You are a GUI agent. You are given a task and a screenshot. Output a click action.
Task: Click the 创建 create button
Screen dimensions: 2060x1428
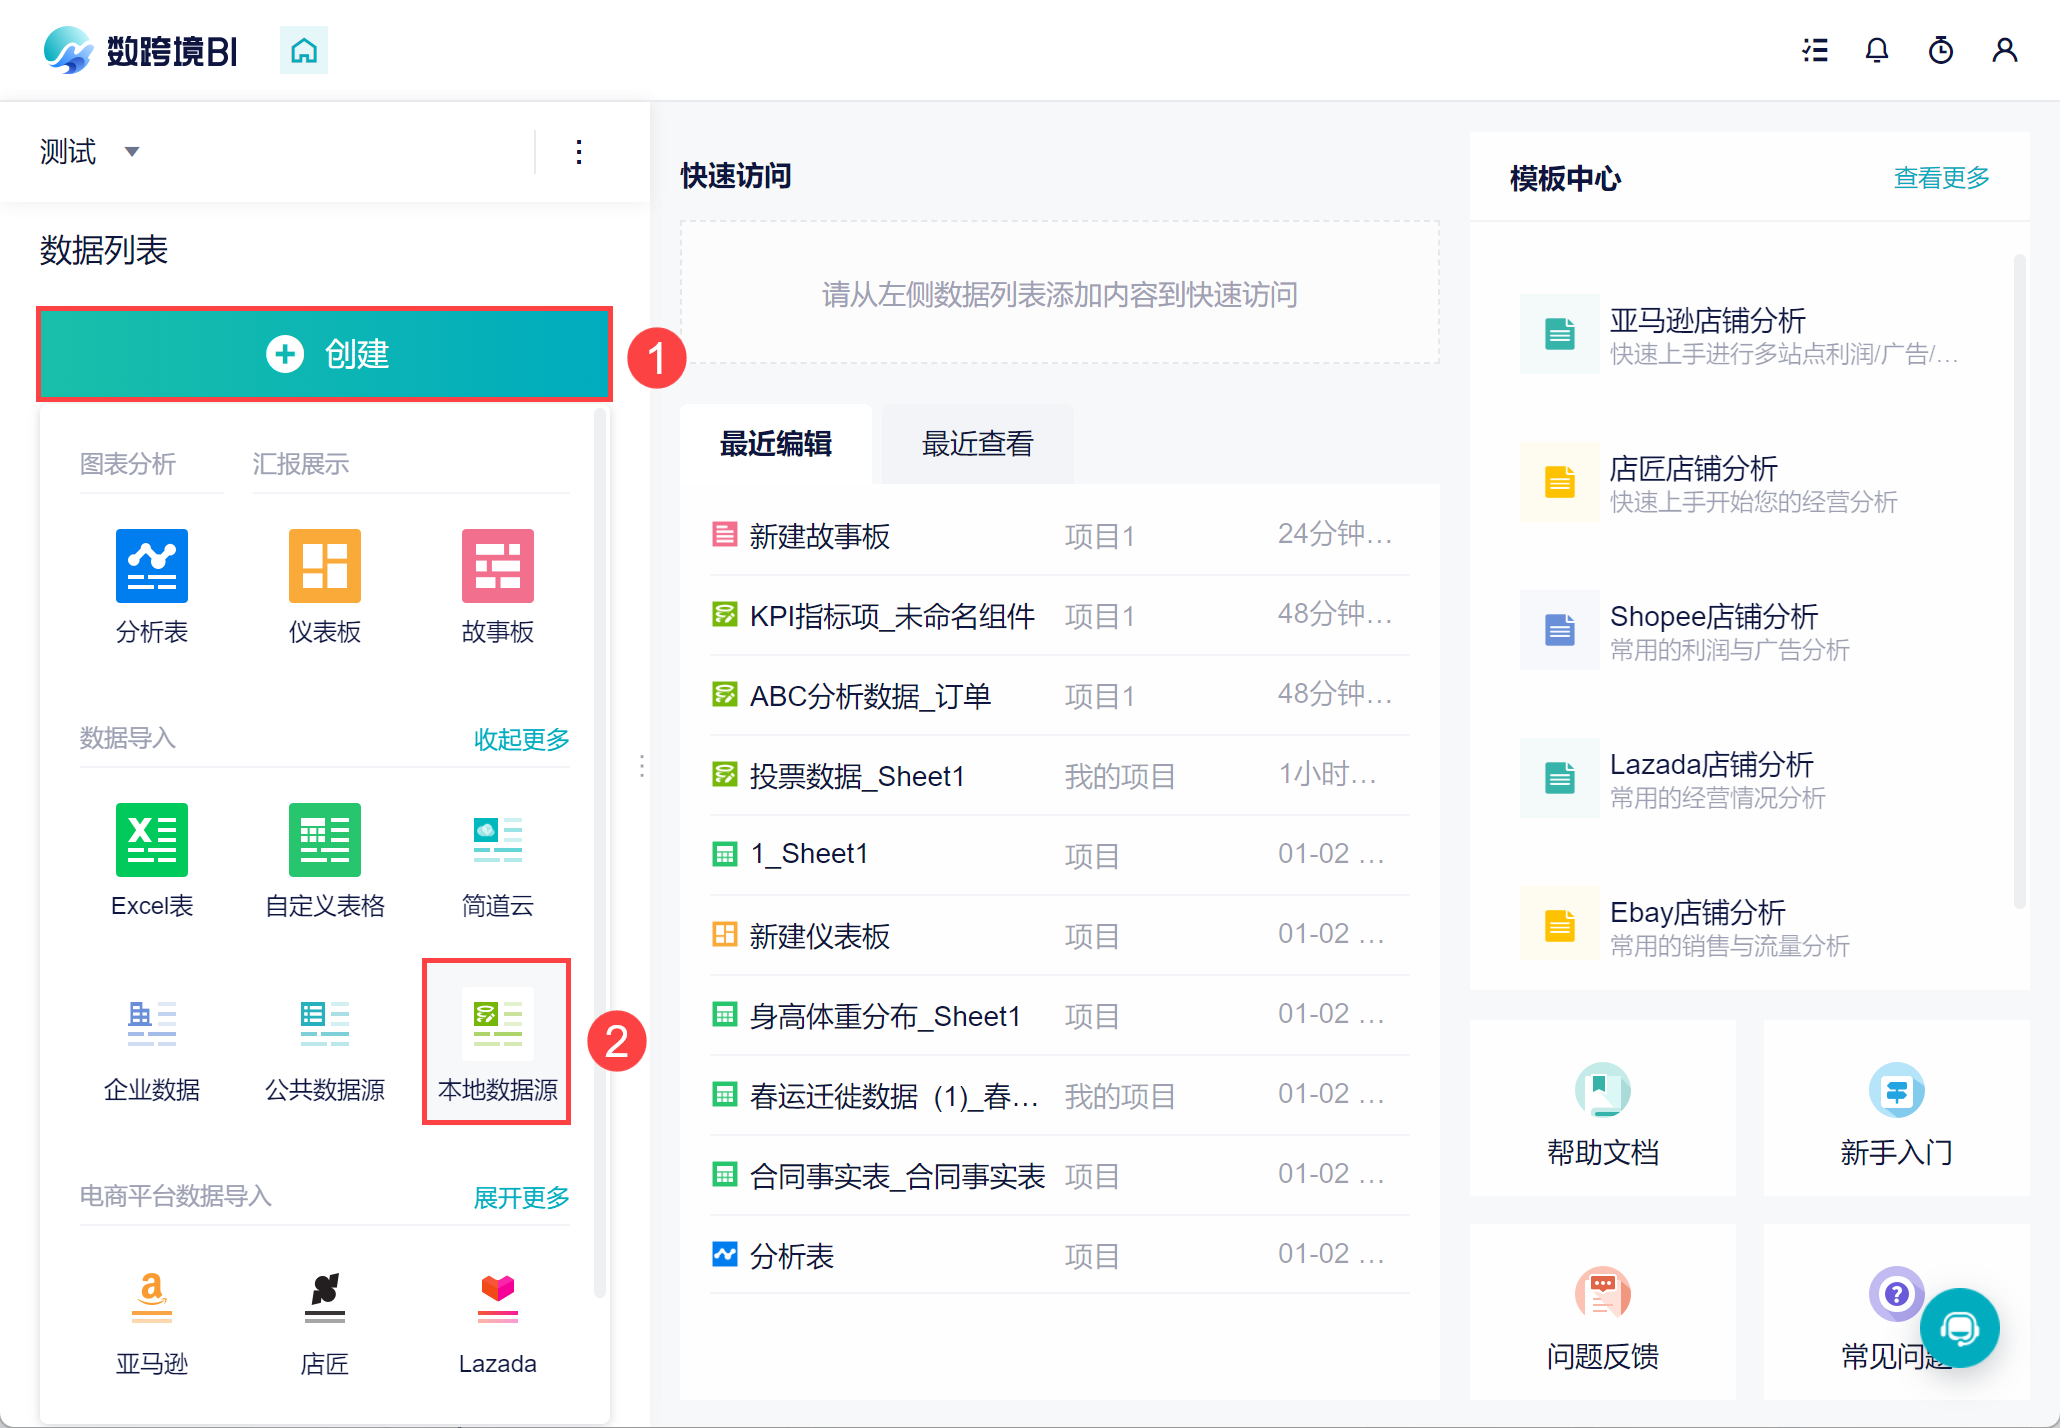click(x=325, y=354)
